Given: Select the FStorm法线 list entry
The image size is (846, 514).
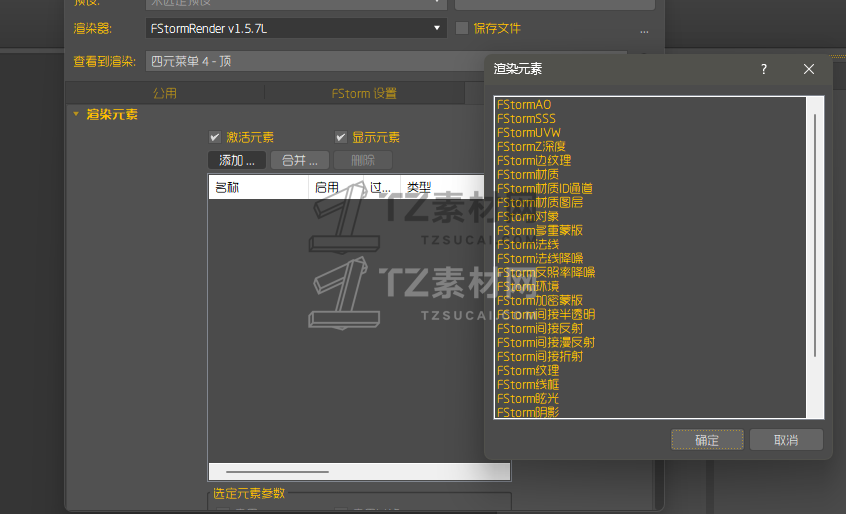Looking at the screenshot, I should (x=528, y=245).
